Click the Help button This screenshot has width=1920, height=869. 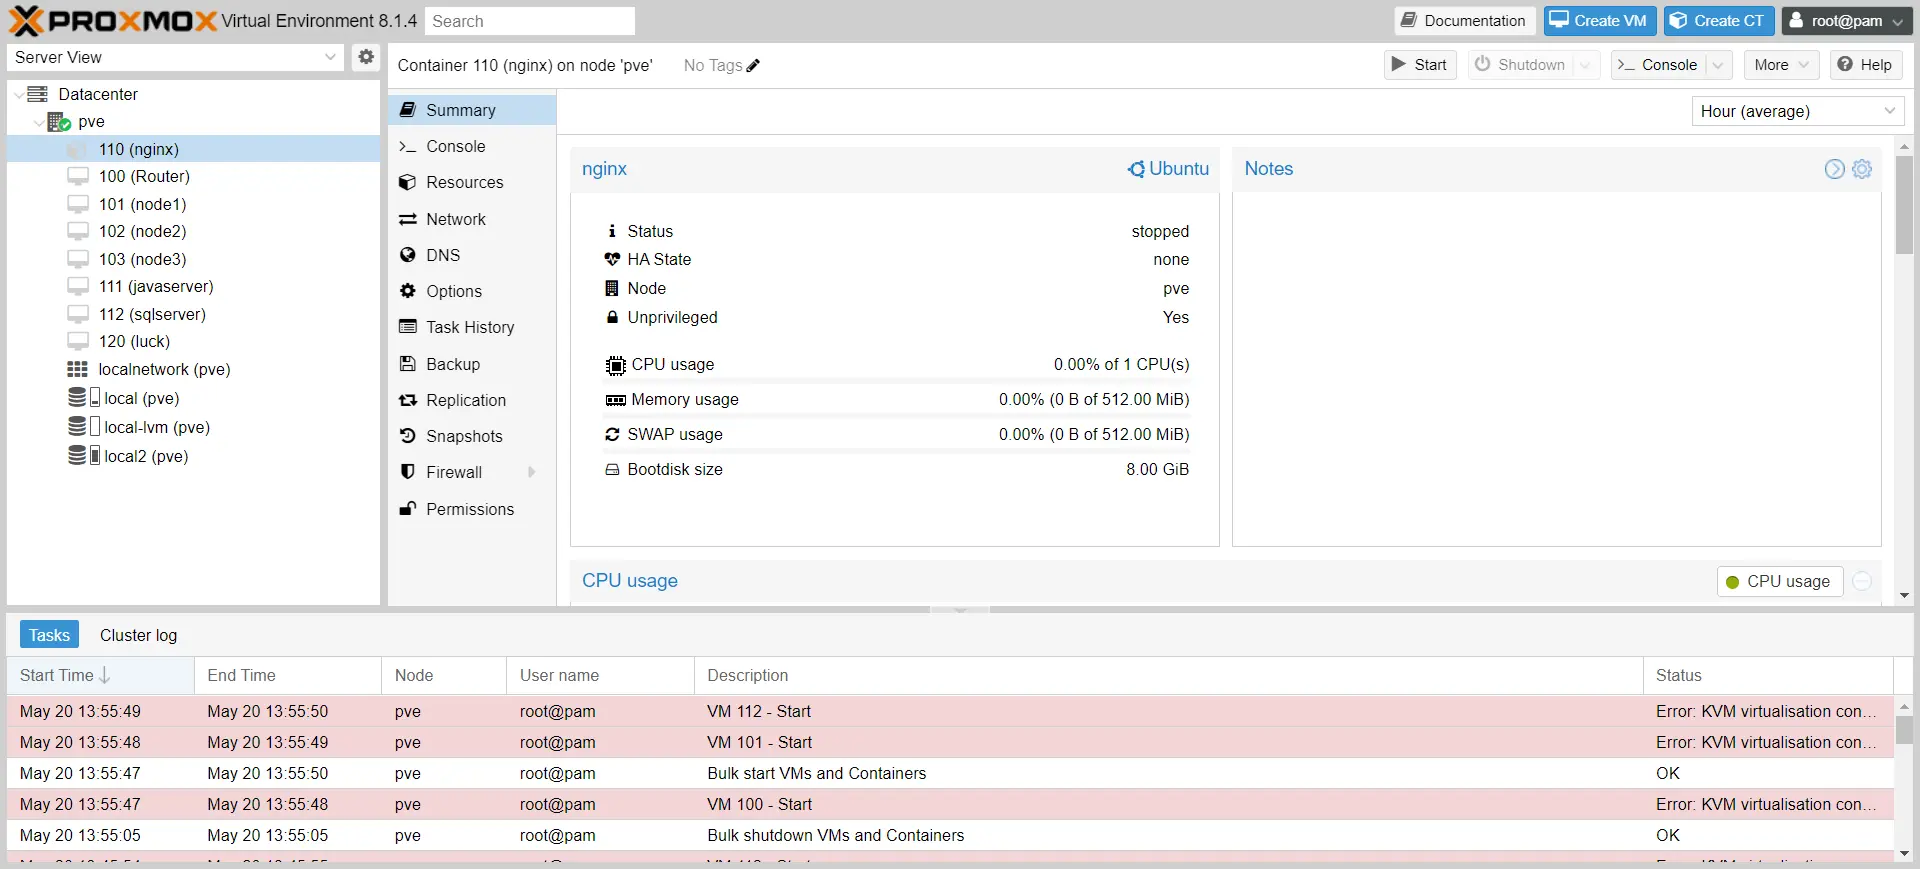pos(1866,65)
